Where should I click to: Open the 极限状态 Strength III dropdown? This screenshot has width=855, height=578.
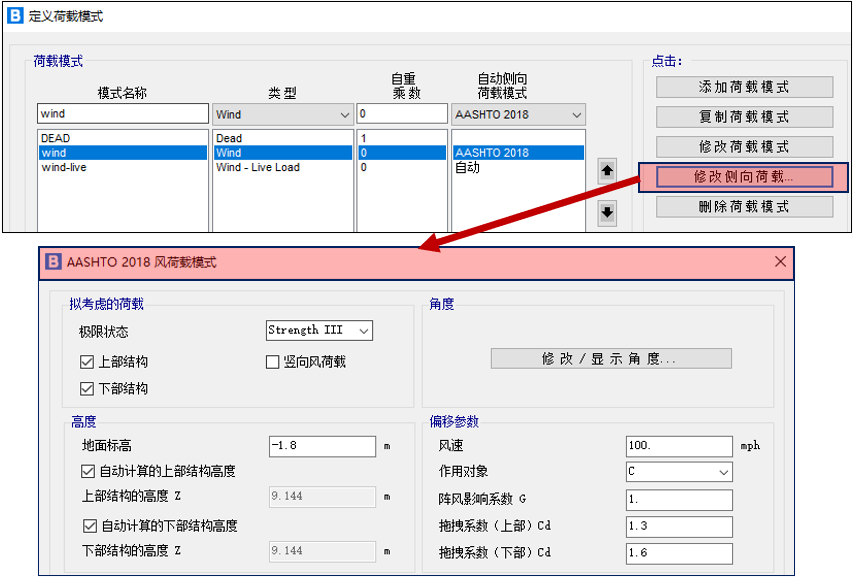(319, 330)
